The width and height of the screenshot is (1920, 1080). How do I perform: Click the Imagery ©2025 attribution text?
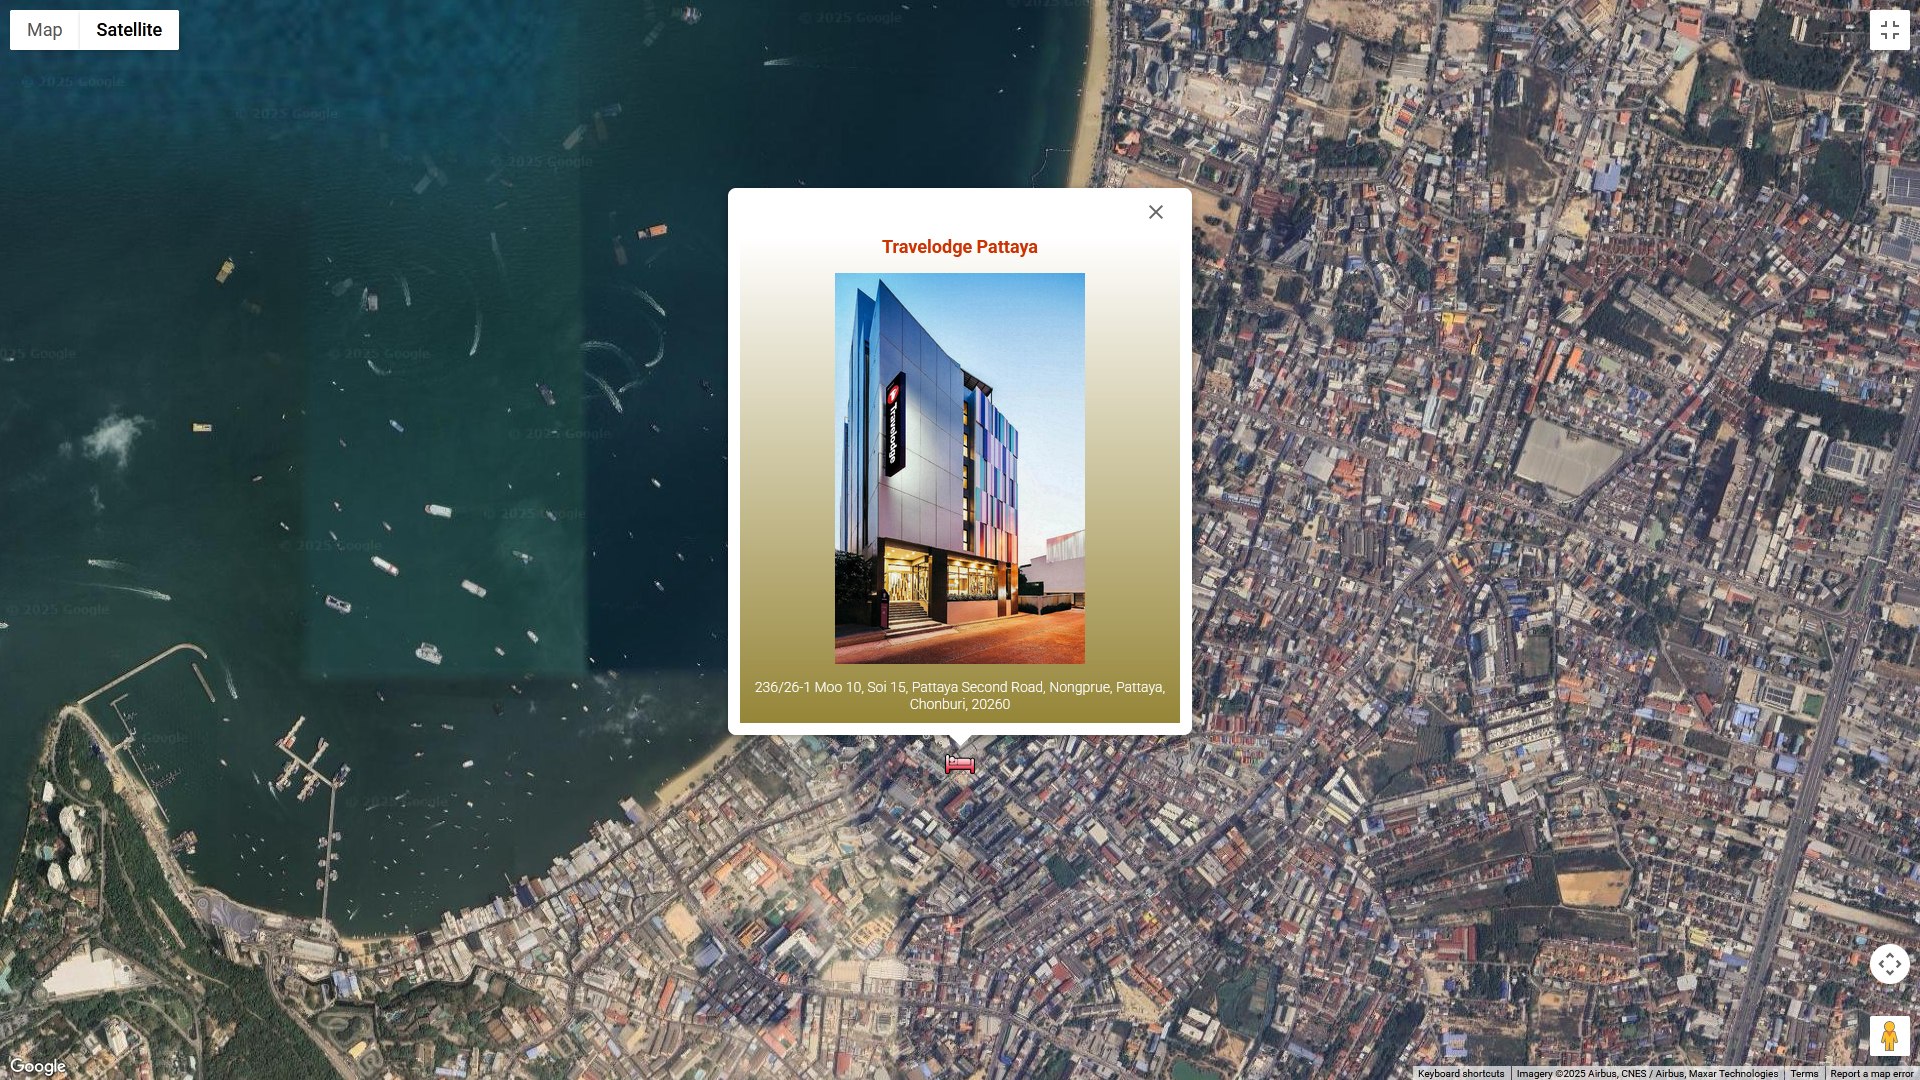click(1646, 1073)
